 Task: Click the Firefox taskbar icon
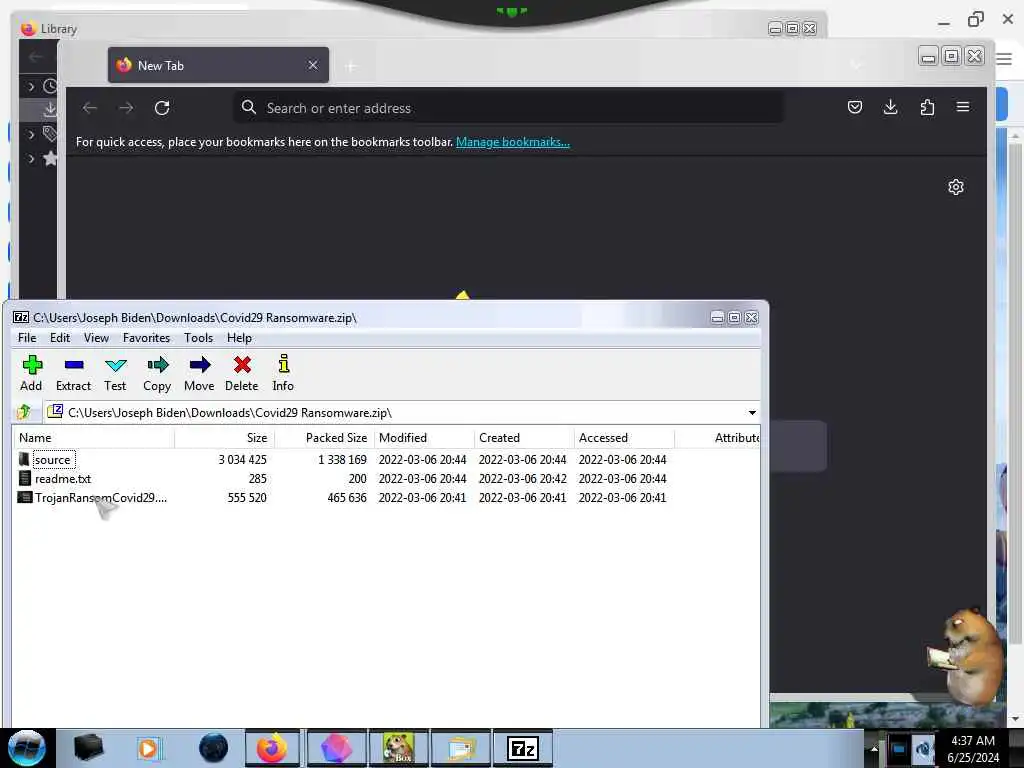click(272, 748)
